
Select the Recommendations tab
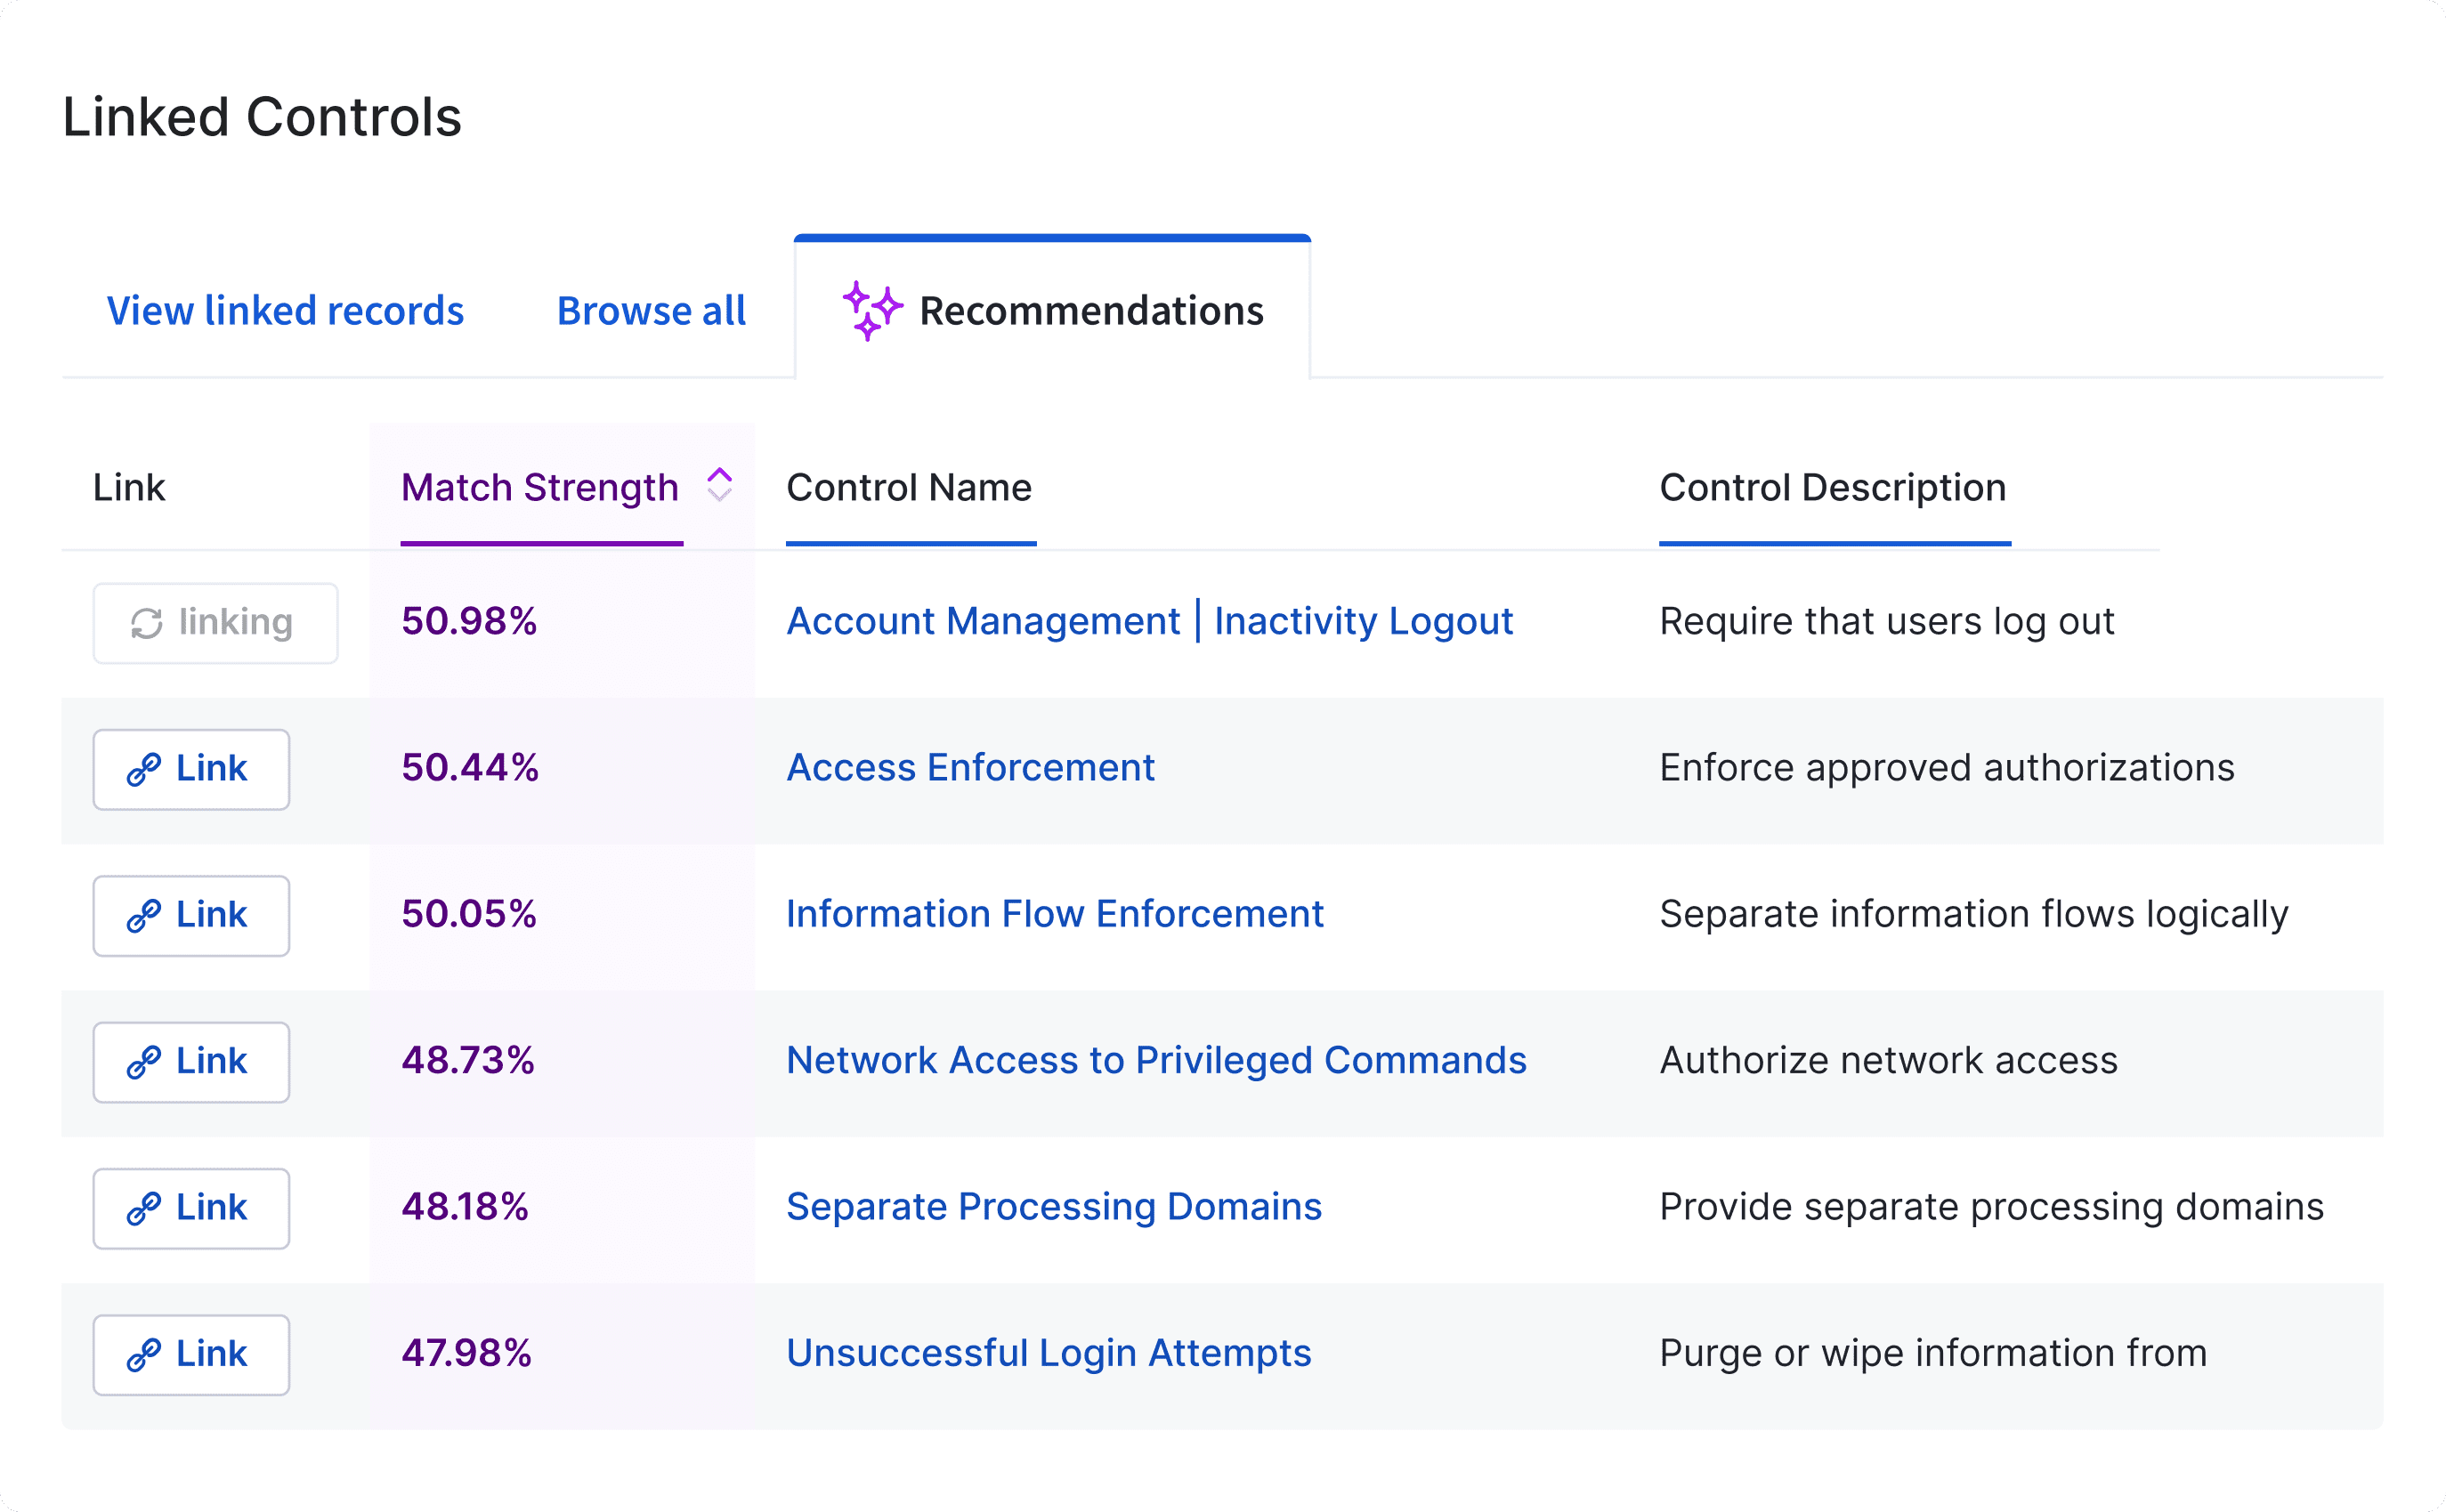[x=1052, y=310]
